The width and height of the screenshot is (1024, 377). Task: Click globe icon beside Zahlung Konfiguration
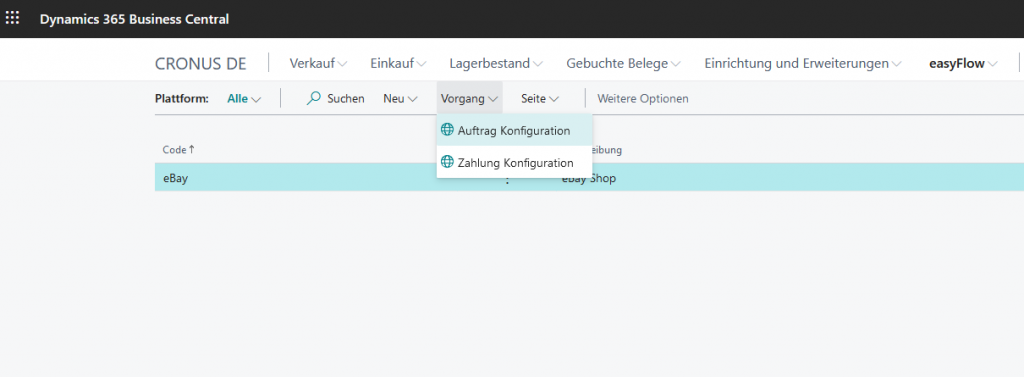pos(447,161)
